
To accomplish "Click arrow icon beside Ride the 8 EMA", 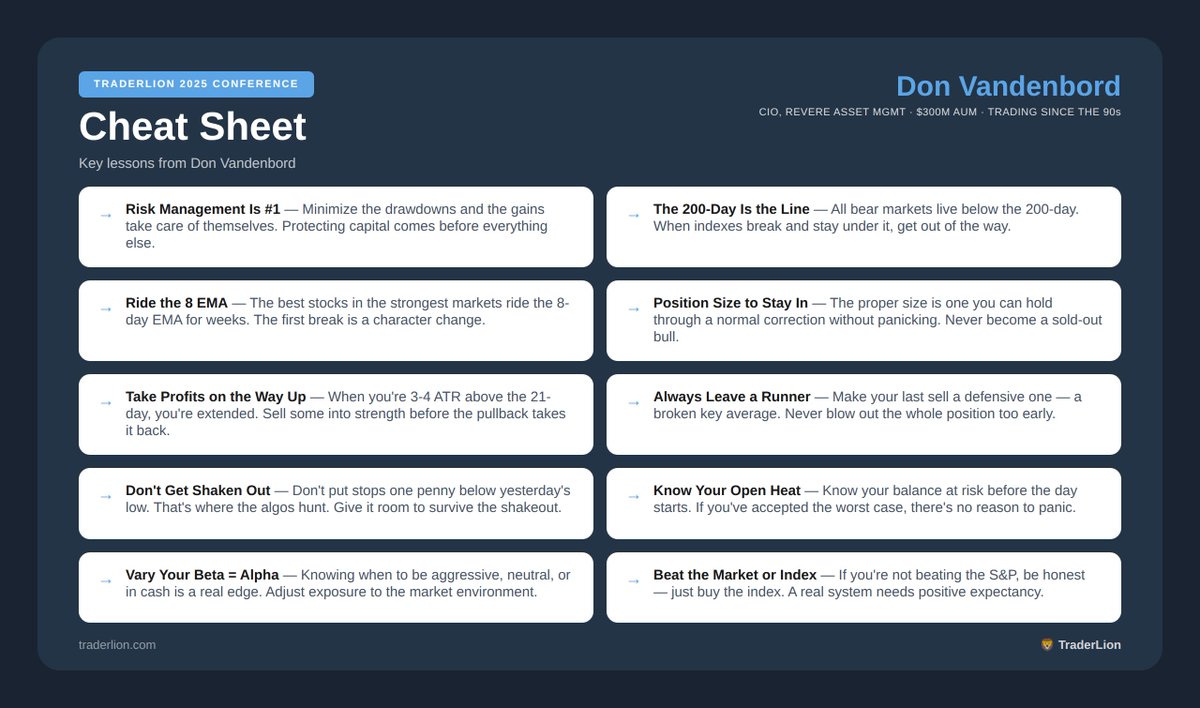I will tap(105, 309).
